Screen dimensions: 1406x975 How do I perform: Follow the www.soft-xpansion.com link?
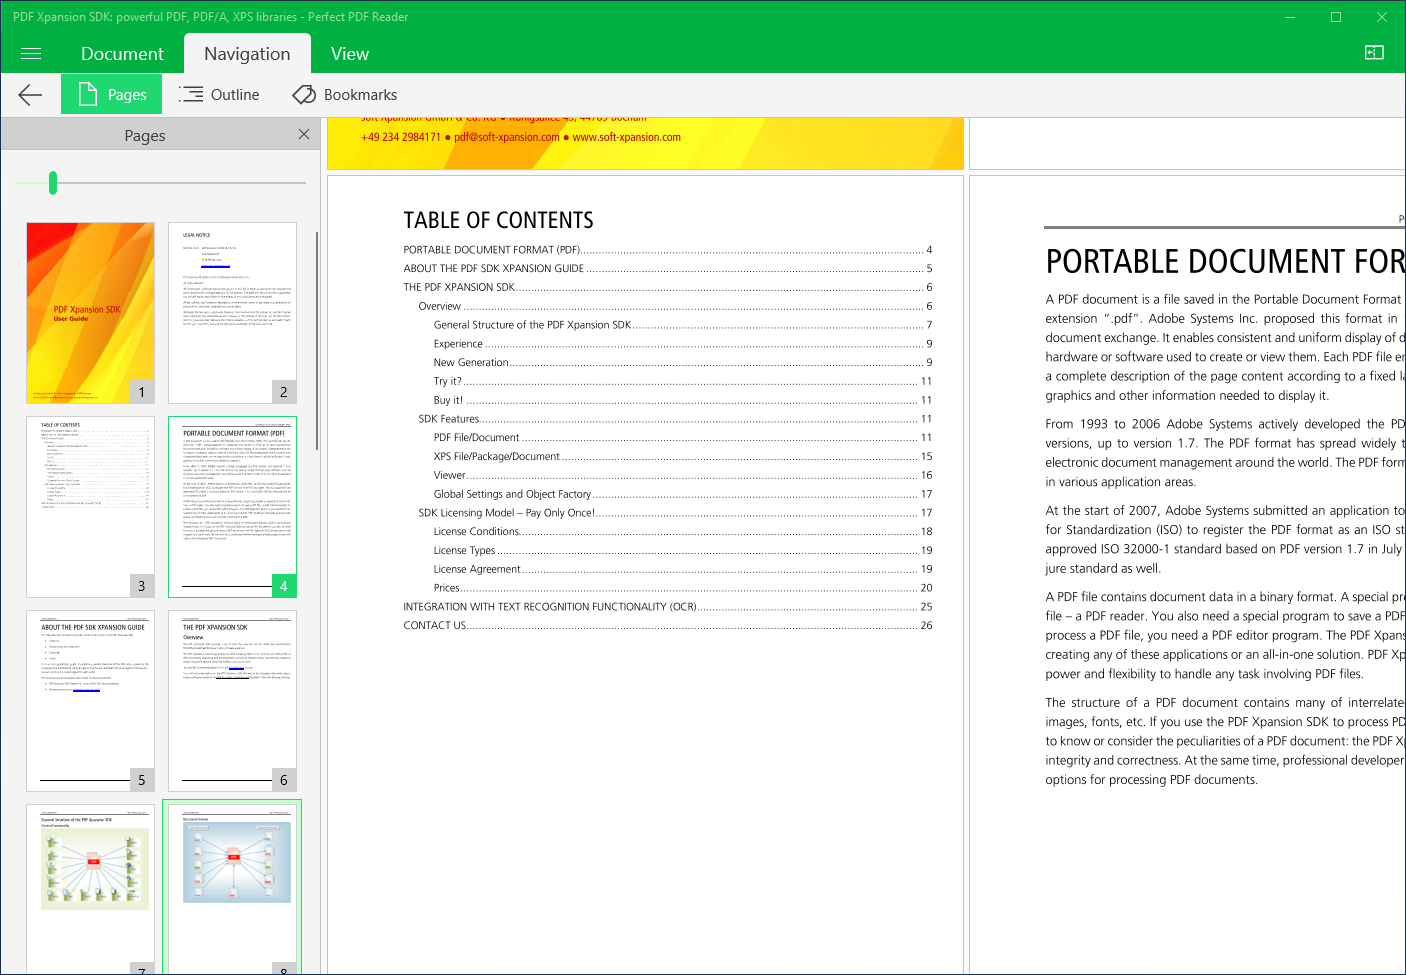pyautogui.click(x=626, y=137)
